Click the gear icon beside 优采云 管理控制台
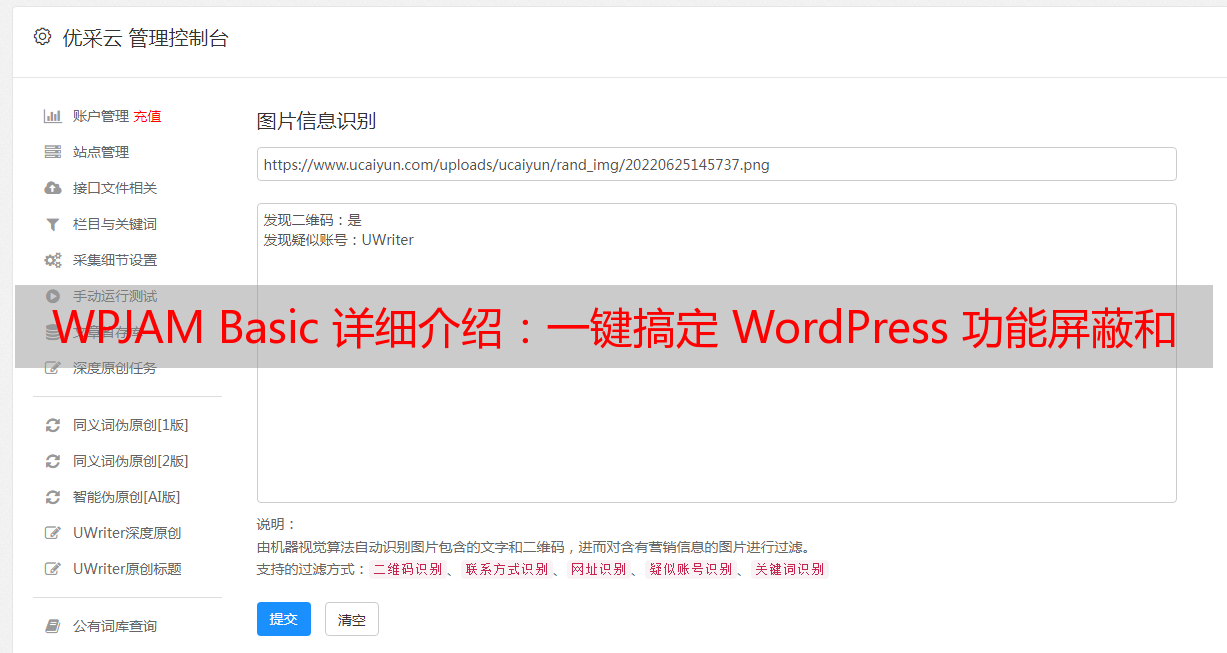The width and height of the screenshot is (1227, 653). pyautogui.click(x=42, y=37)
